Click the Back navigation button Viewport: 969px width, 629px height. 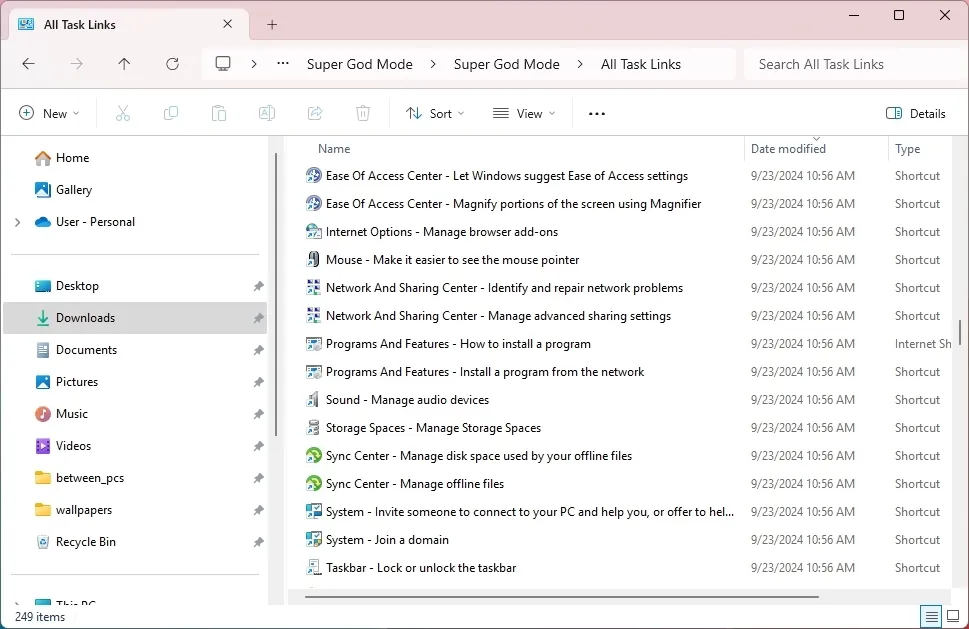point(28,63)
